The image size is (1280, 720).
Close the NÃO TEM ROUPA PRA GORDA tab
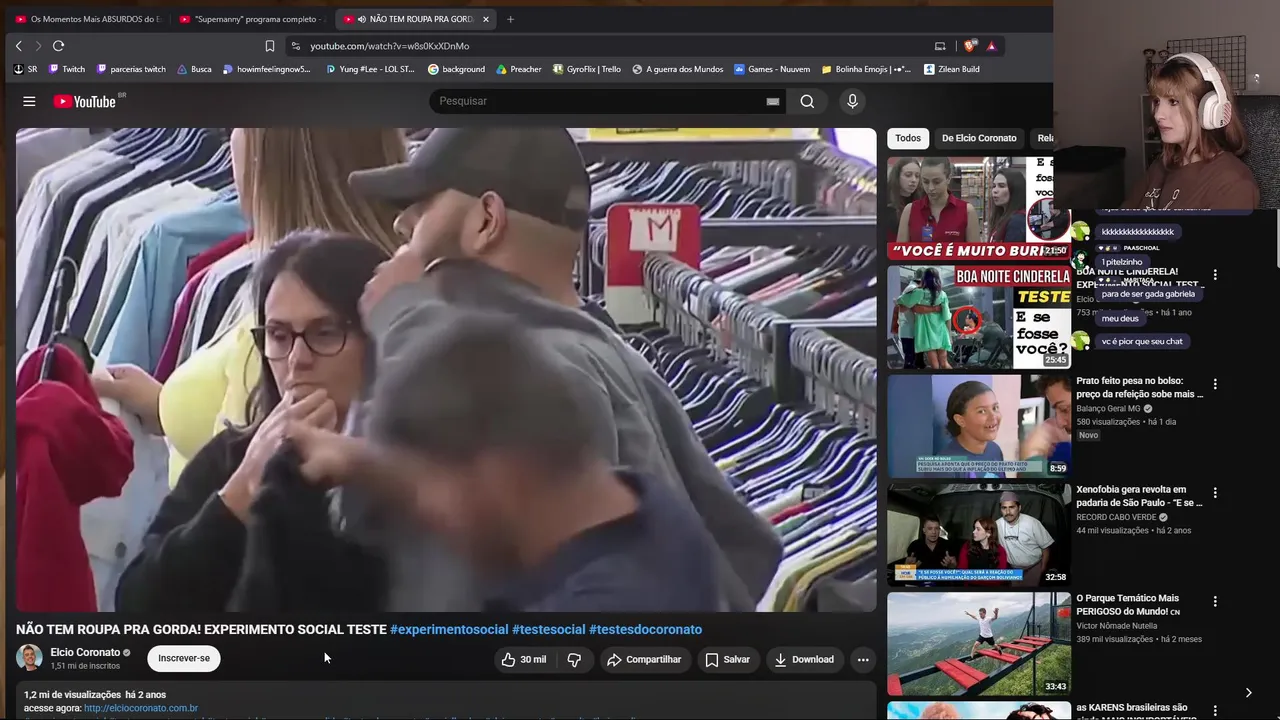coord(486,19)
